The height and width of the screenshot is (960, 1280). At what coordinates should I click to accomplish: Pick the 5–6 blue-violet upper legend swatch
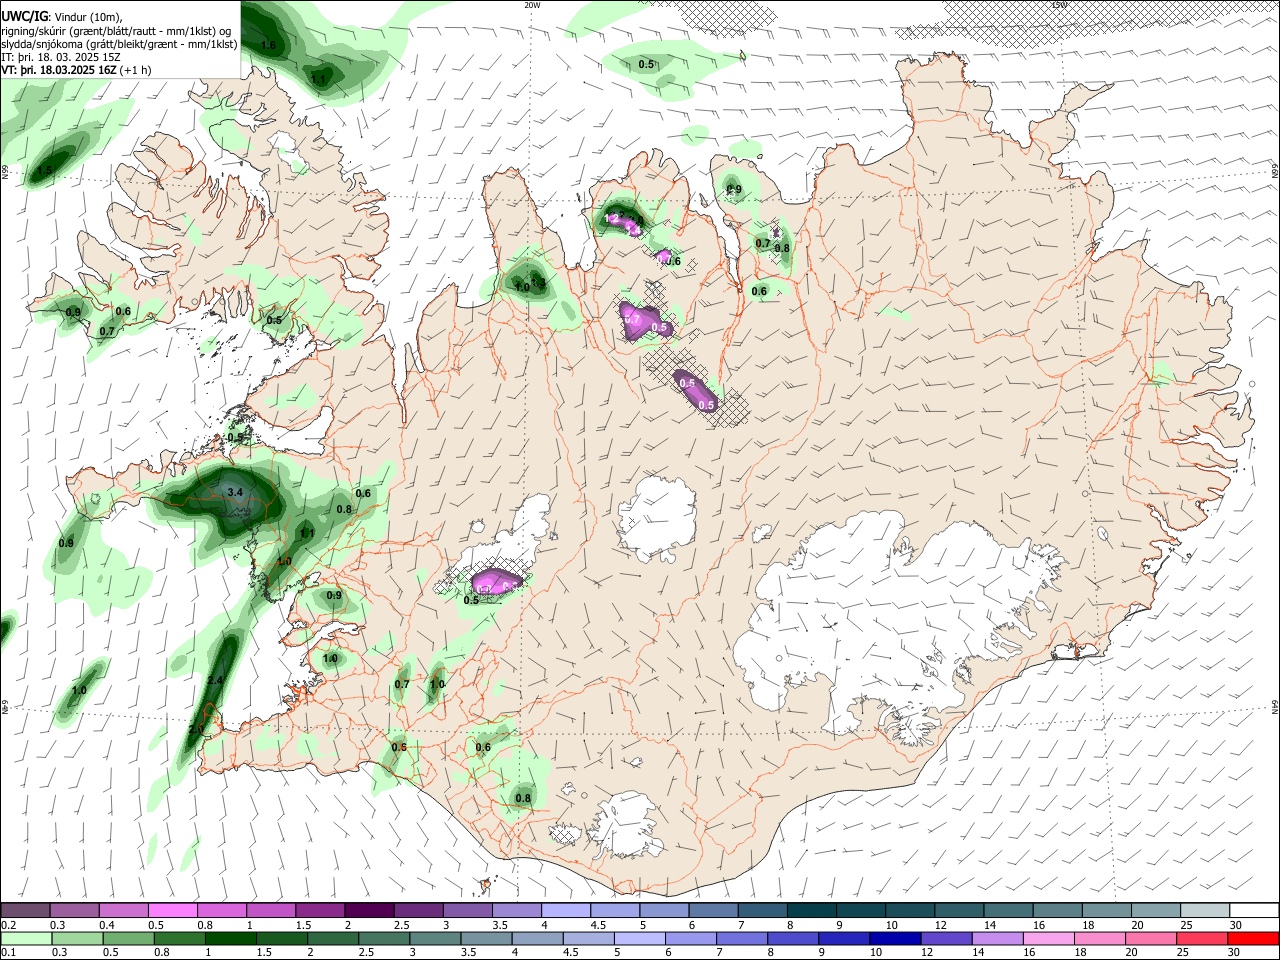click(x=663, y=910)
